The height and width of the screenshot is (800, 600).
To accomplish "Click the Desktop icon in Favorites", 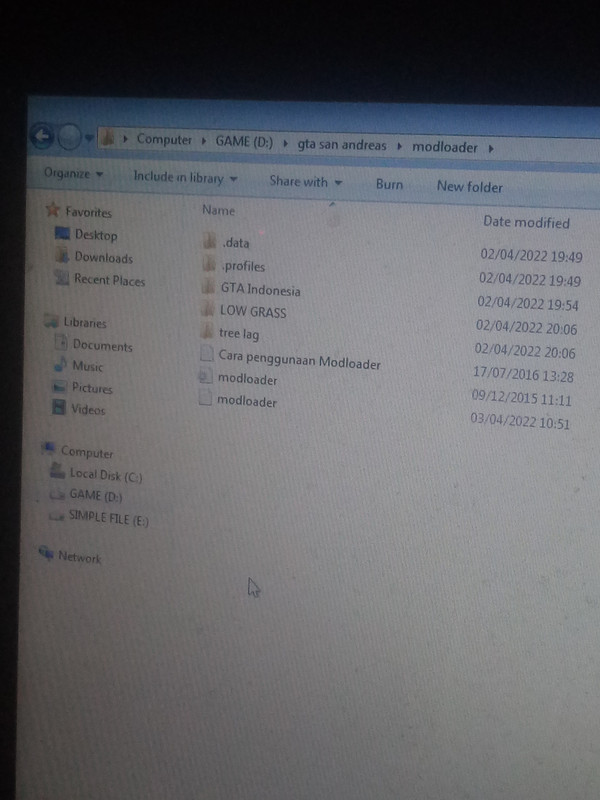I will point(62,233).
